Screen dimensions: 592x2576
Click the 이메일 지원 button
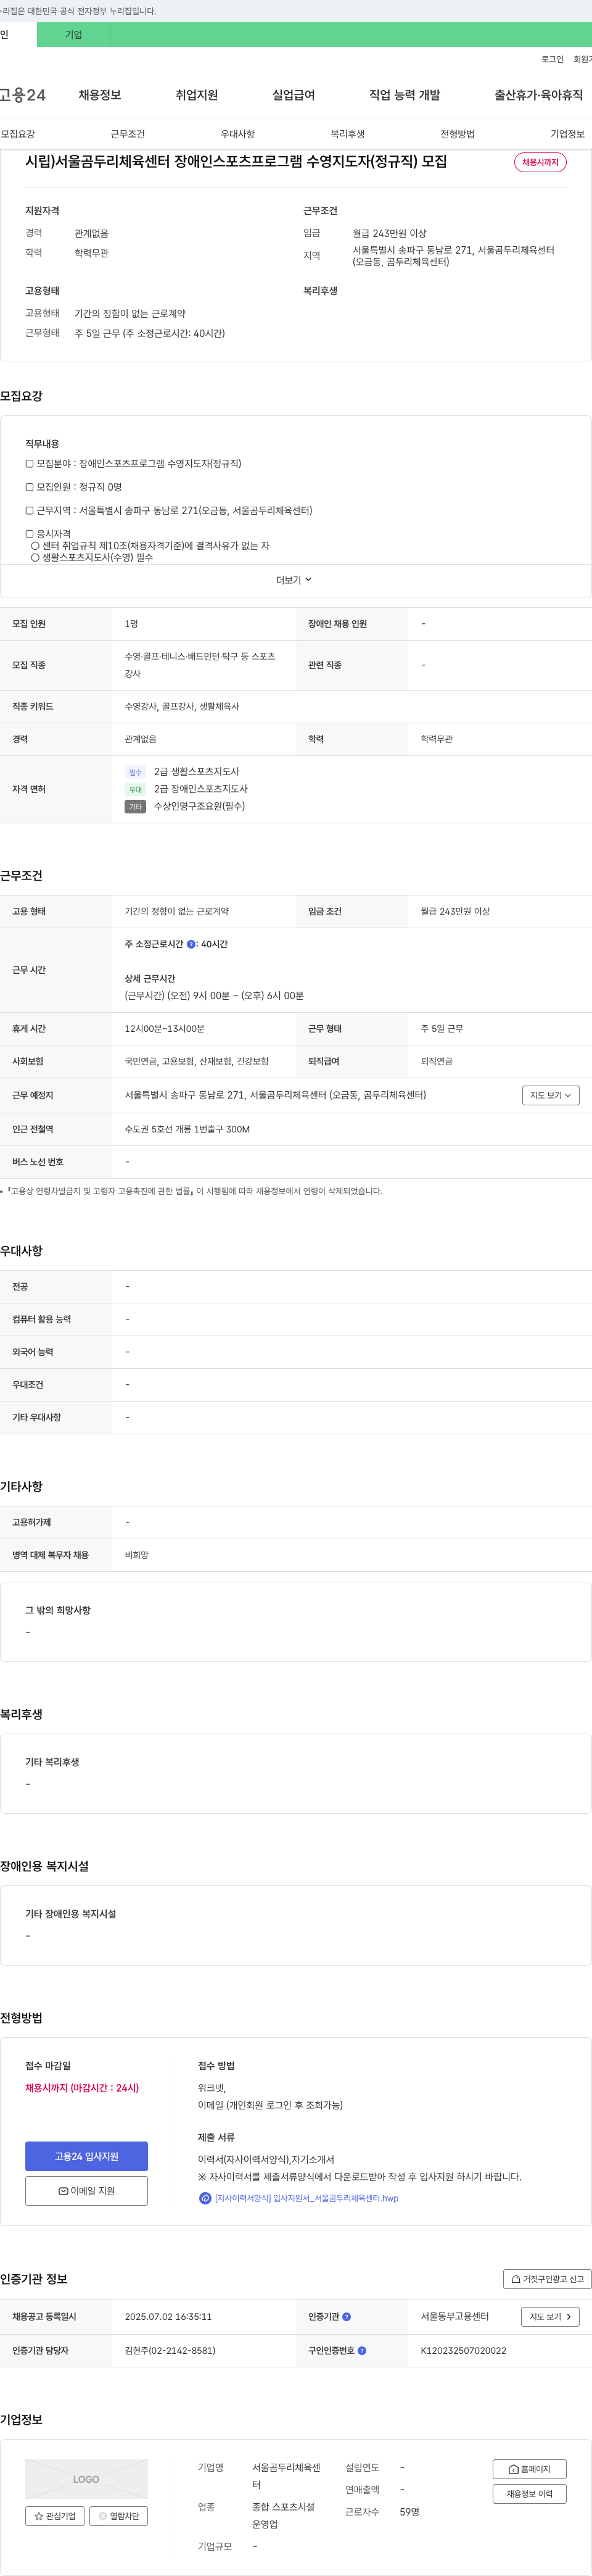point(87,2191)
